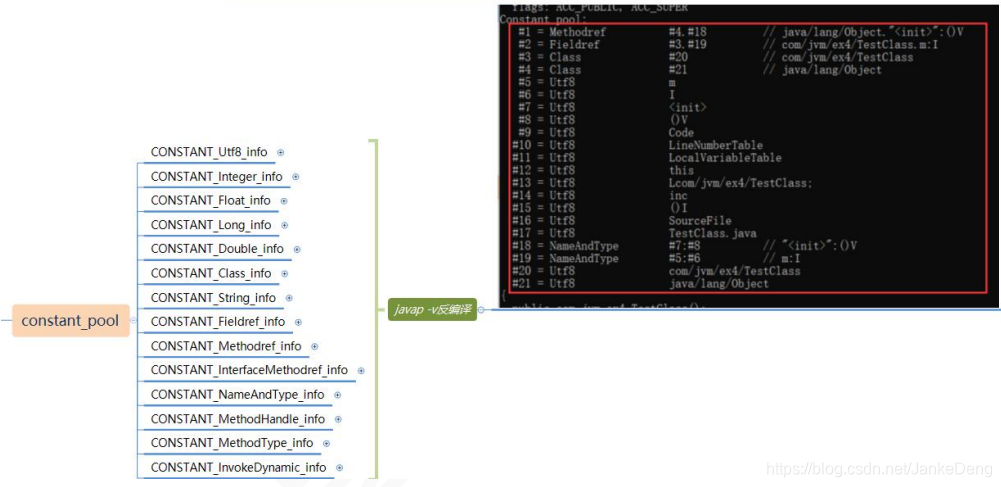Expand the CONSTANT_Fieldref_info node

coord(298,322)
